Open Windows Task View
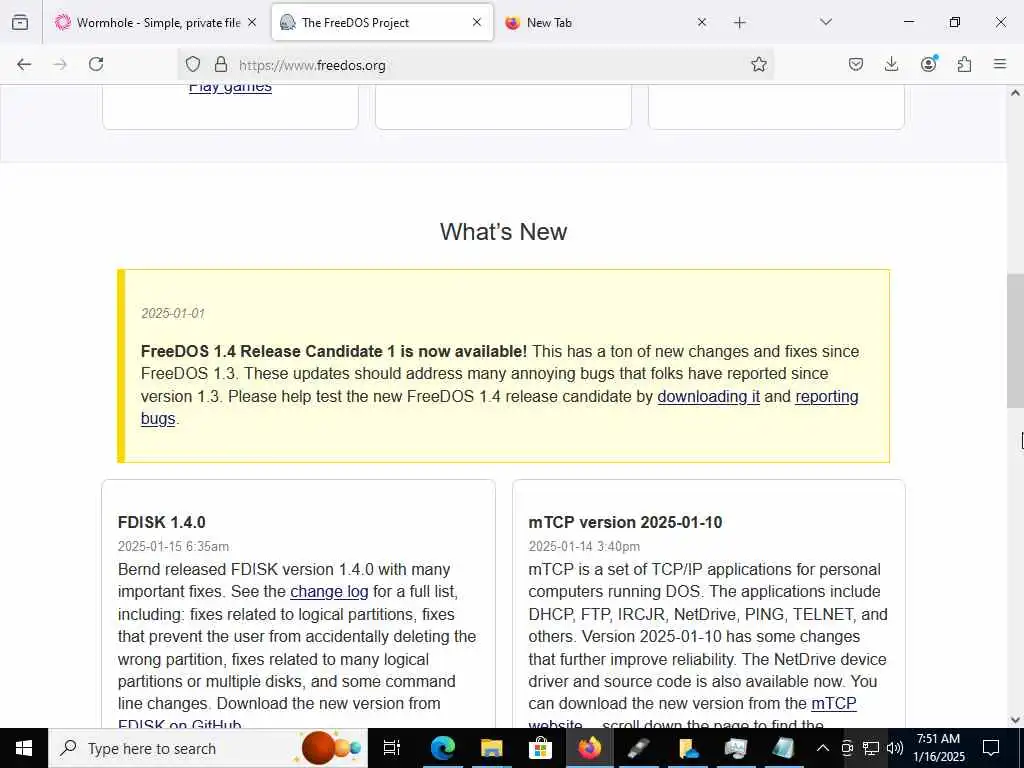1024x768 pixels. point(392,748)
